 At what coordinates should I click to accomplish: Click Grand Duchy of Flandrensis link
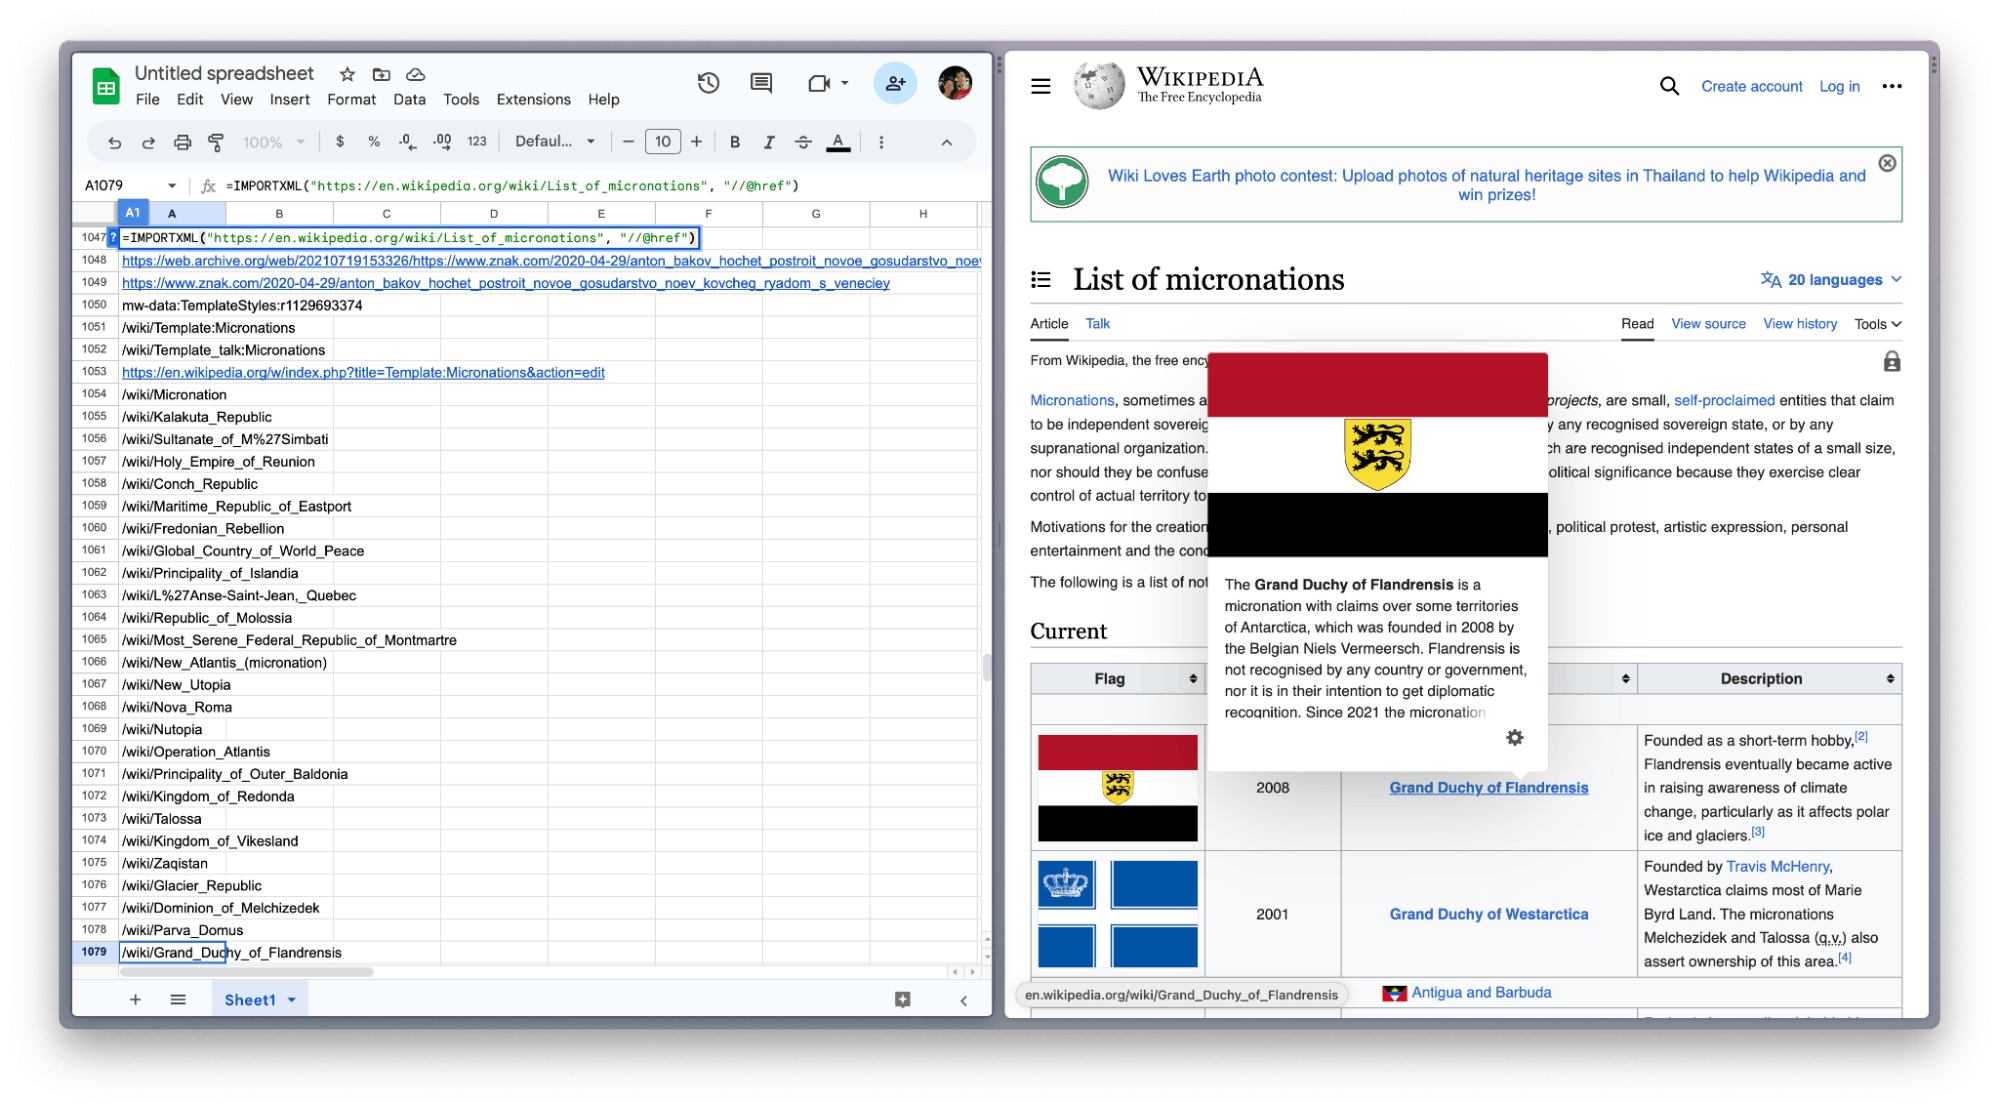(1487, 786)
